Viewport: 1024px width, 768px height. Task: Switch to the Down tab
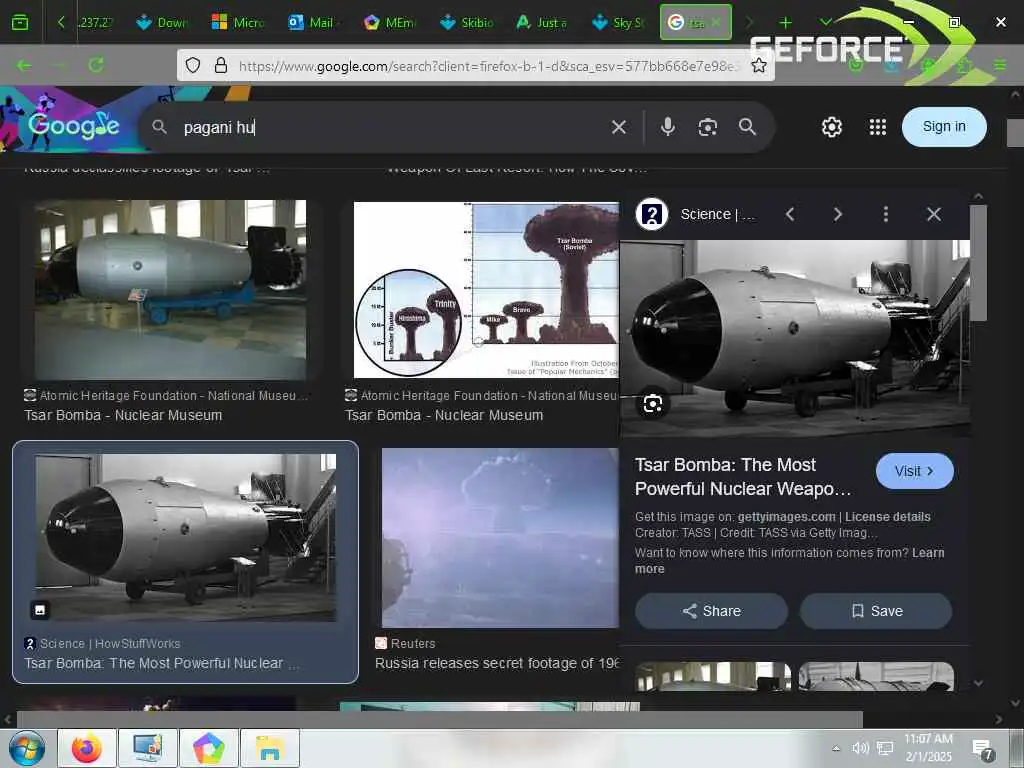[163, 23]
